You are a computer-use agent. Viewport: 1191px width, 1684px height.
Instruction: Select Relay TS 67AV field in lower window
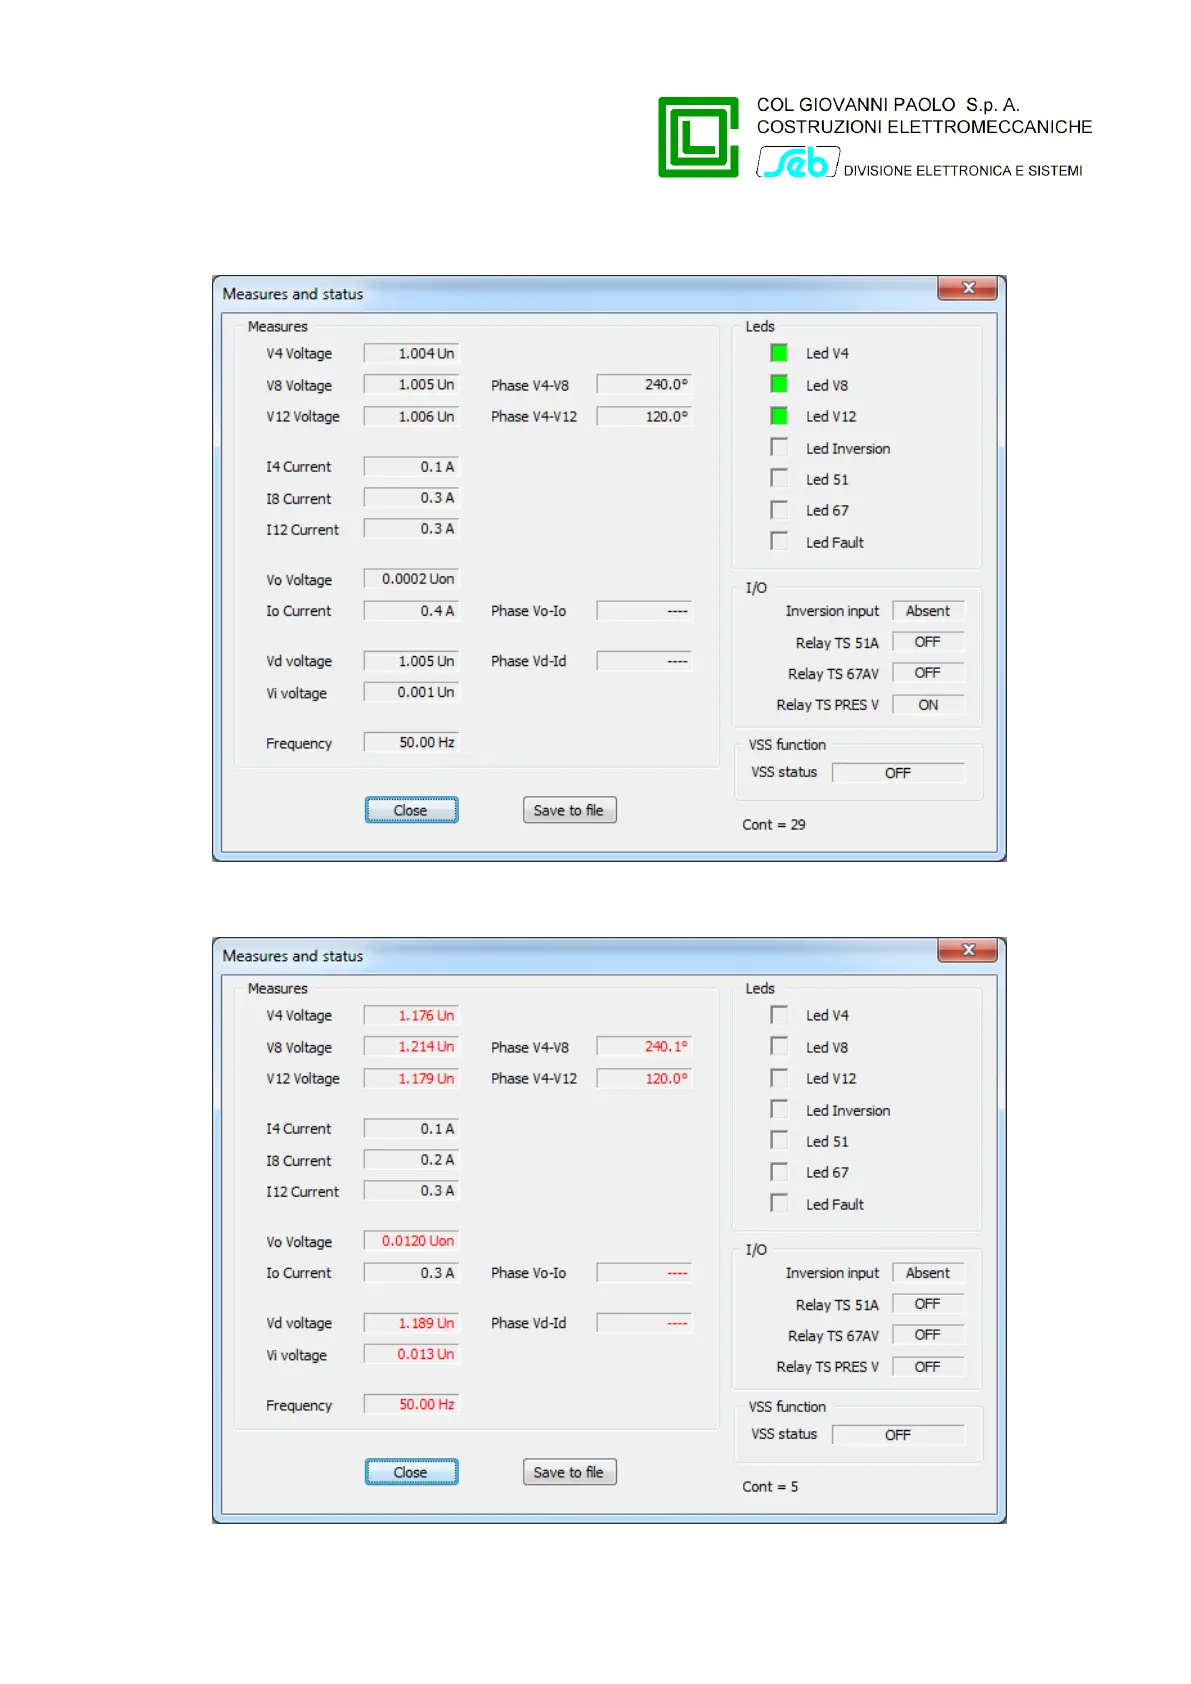click(x=929, y=1334)
